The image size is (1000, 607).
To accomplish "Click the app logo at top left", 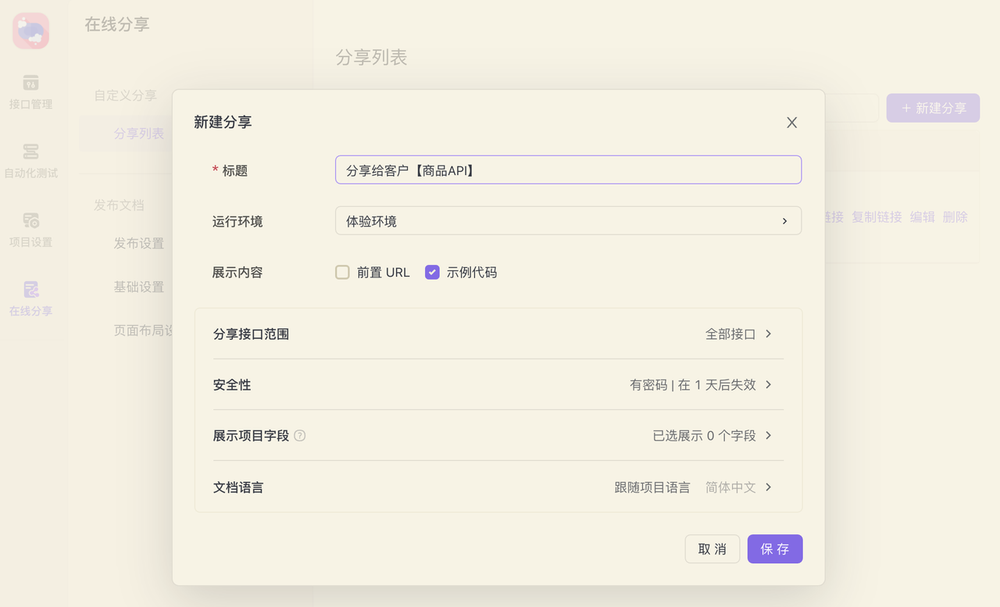I will 30,30.
